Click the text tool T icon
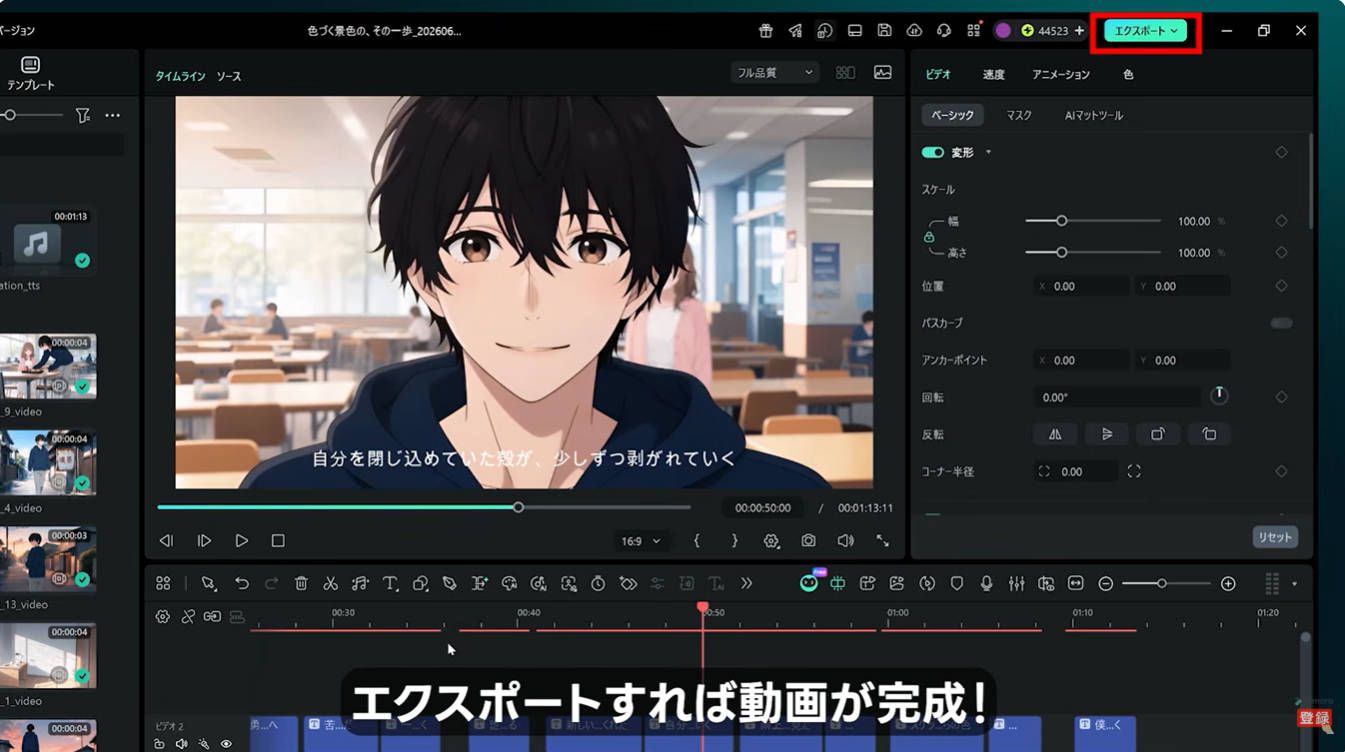This screenshot has width=1345, height=752. coord(390,583)
